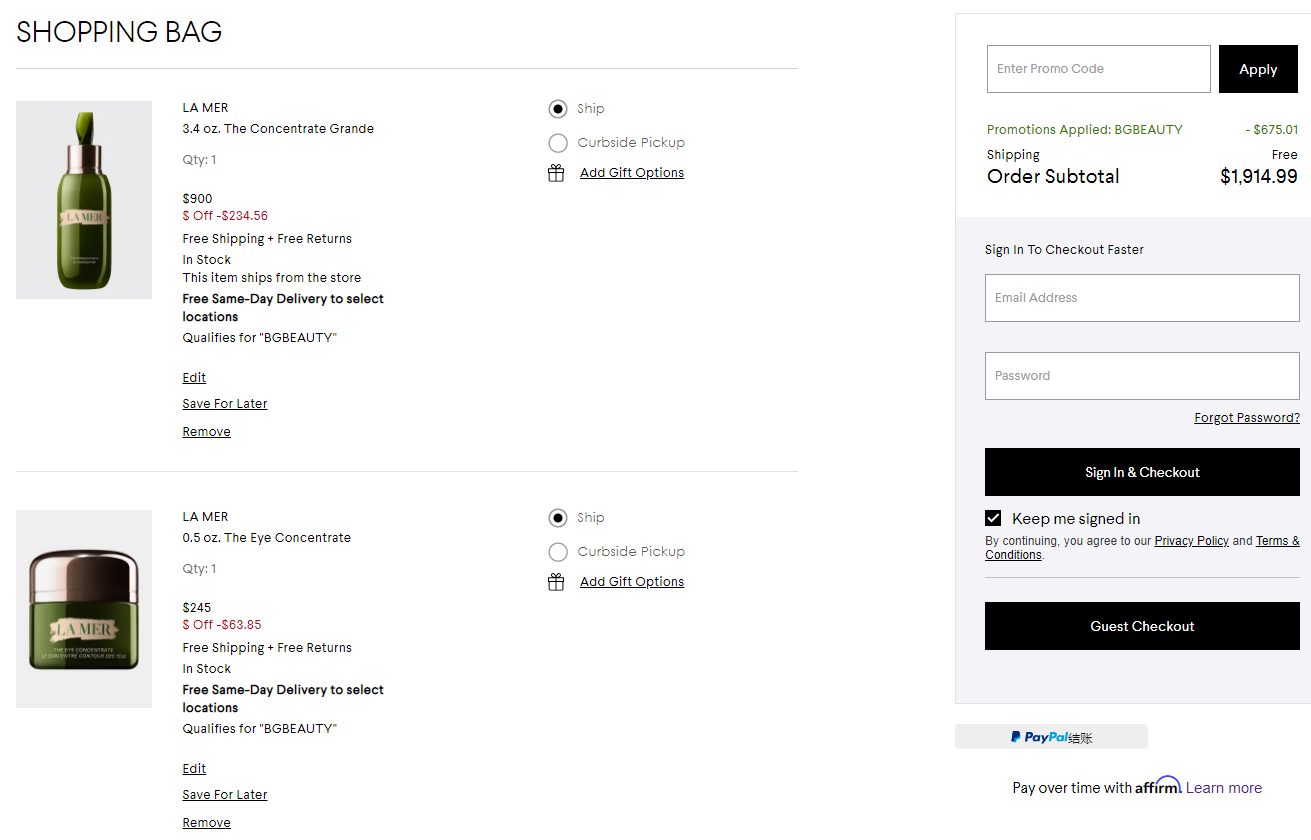Open The Eye Concentrate product image
Image resolution: width=1311 pixels, height=840 pixels.
pyautogui.click(x=84, y=609)
